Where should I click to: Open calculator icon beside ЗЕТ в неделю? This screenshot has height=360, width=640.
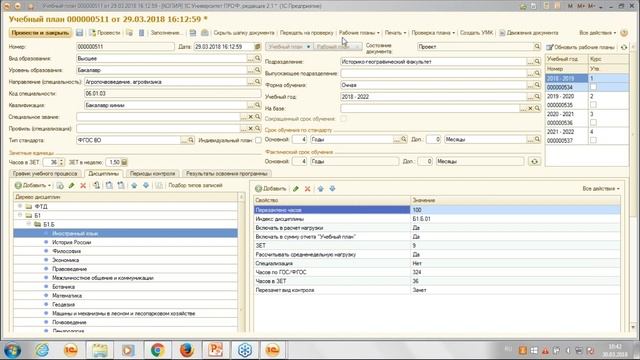(x=124, y=162)
